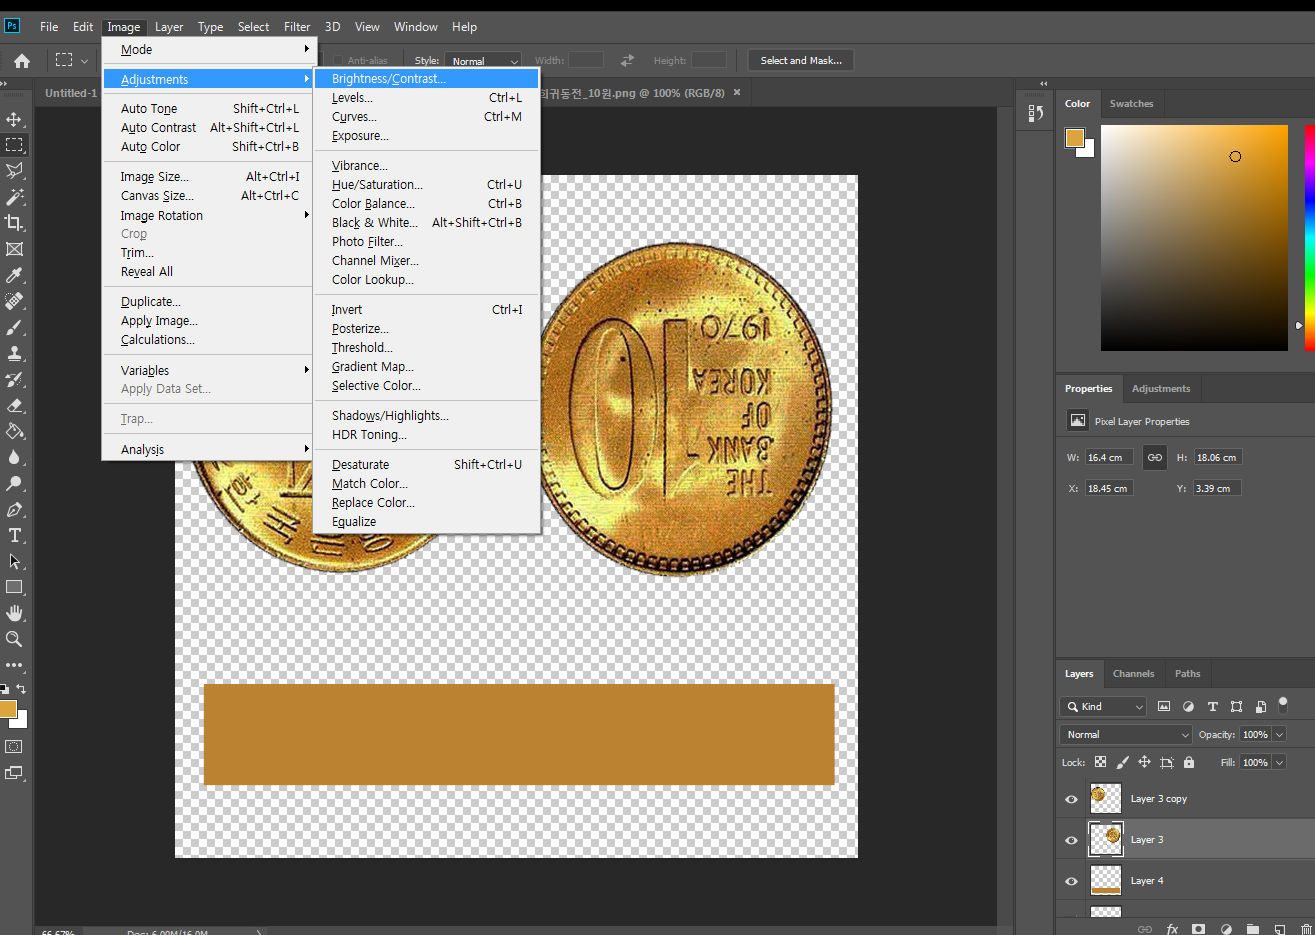Select the Eyedropper tool
1315x935 pixels.
point(14,275)
